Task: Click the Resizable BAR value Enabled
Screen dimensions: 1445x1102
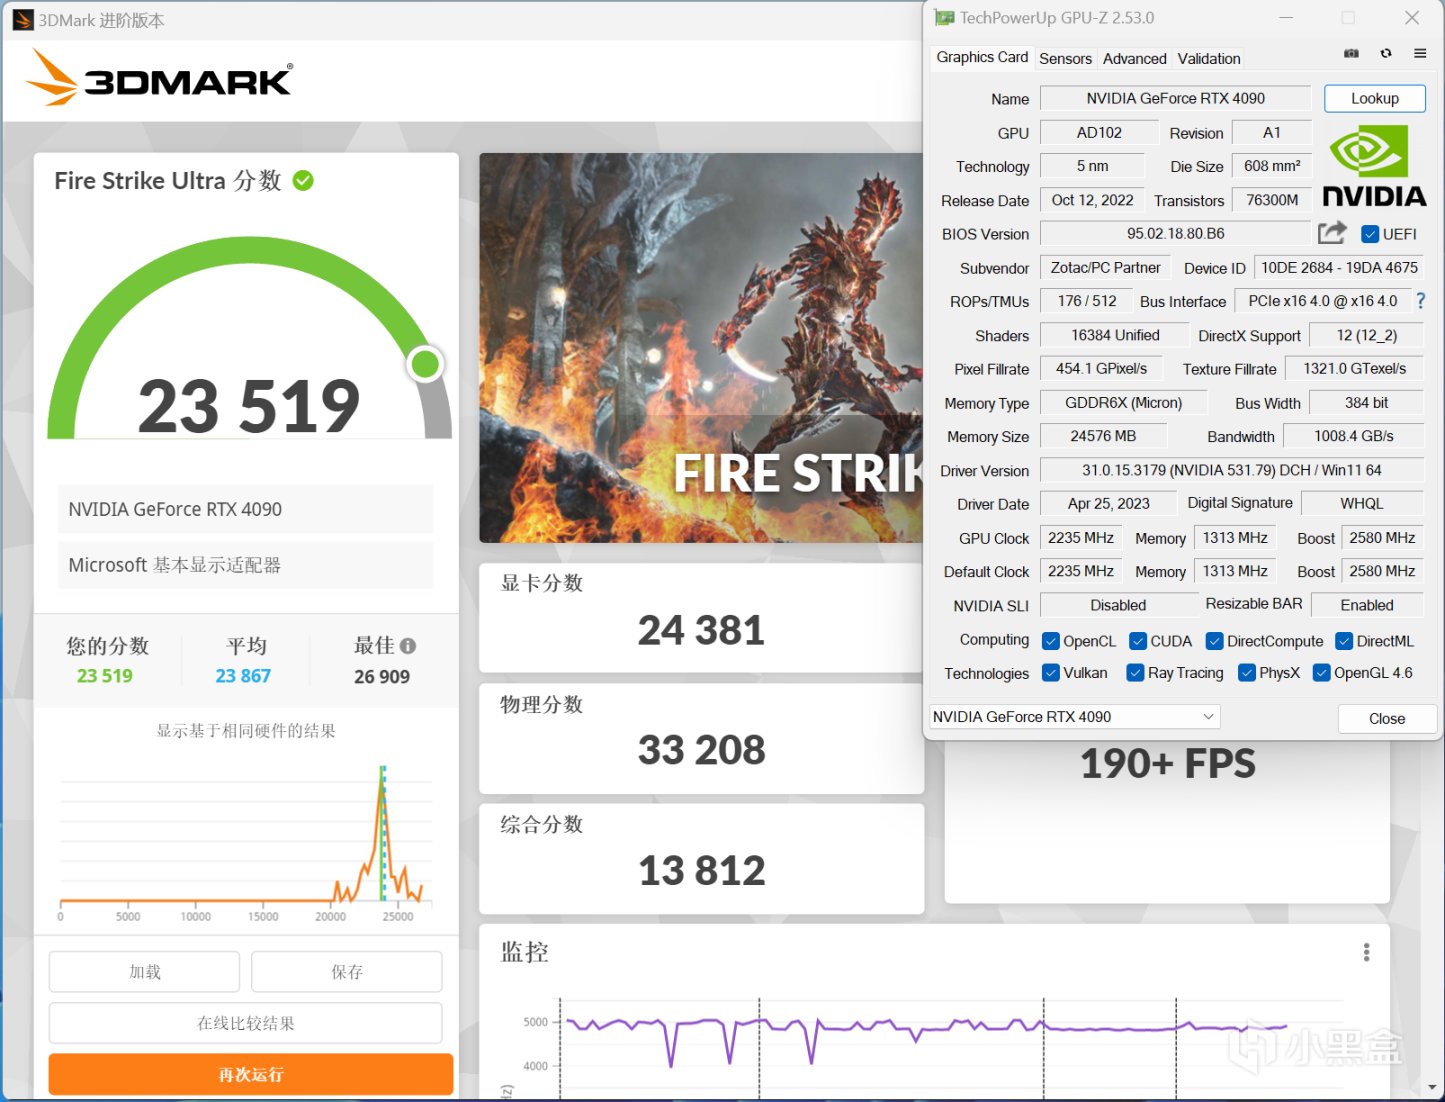Action: click(x=1366, y=605)
